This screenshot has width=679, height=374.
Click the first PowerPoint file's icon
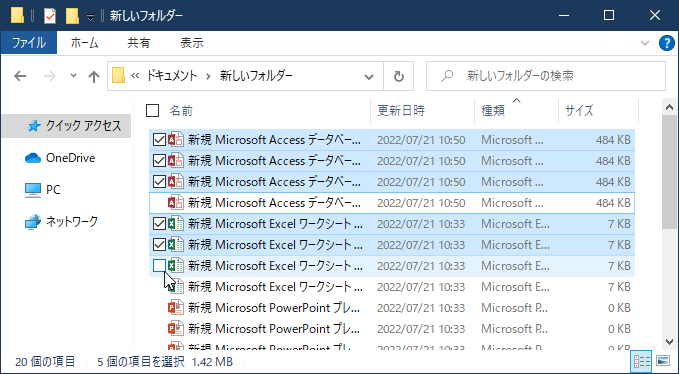[x=176, y=308]
